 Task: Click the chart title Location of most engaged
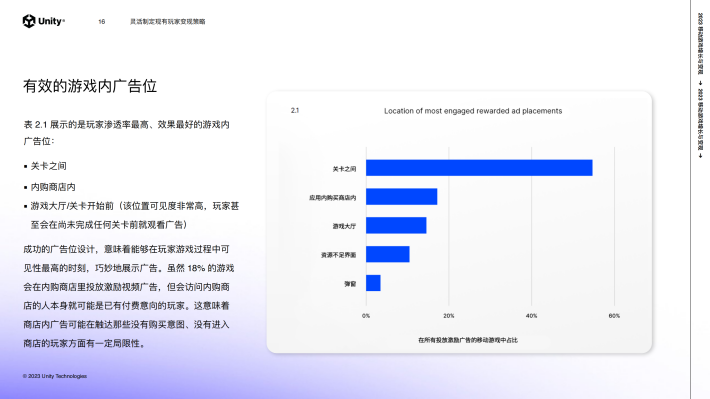tap(473, 111)
